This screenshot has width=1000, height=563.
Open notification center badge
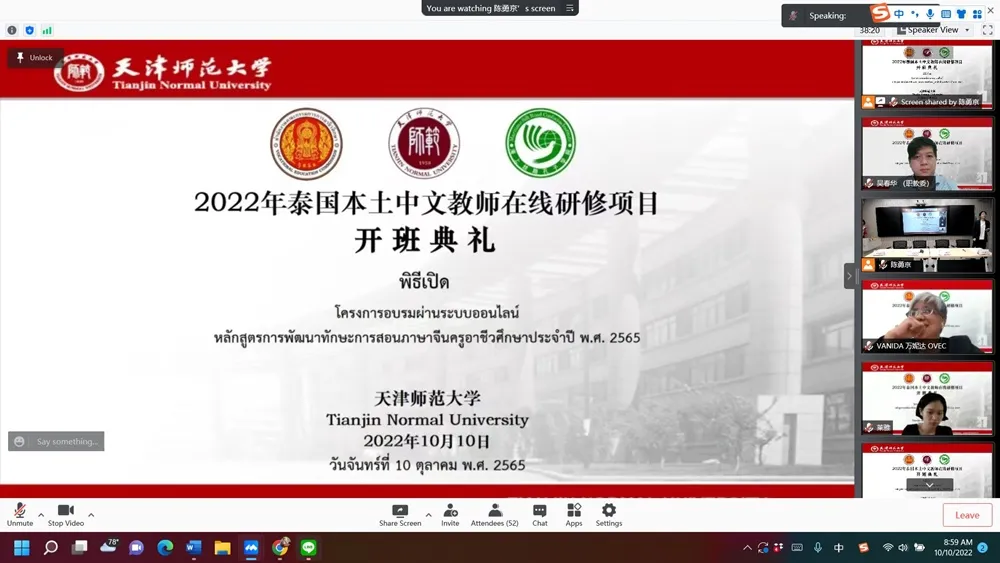click(x=983, y=548)
